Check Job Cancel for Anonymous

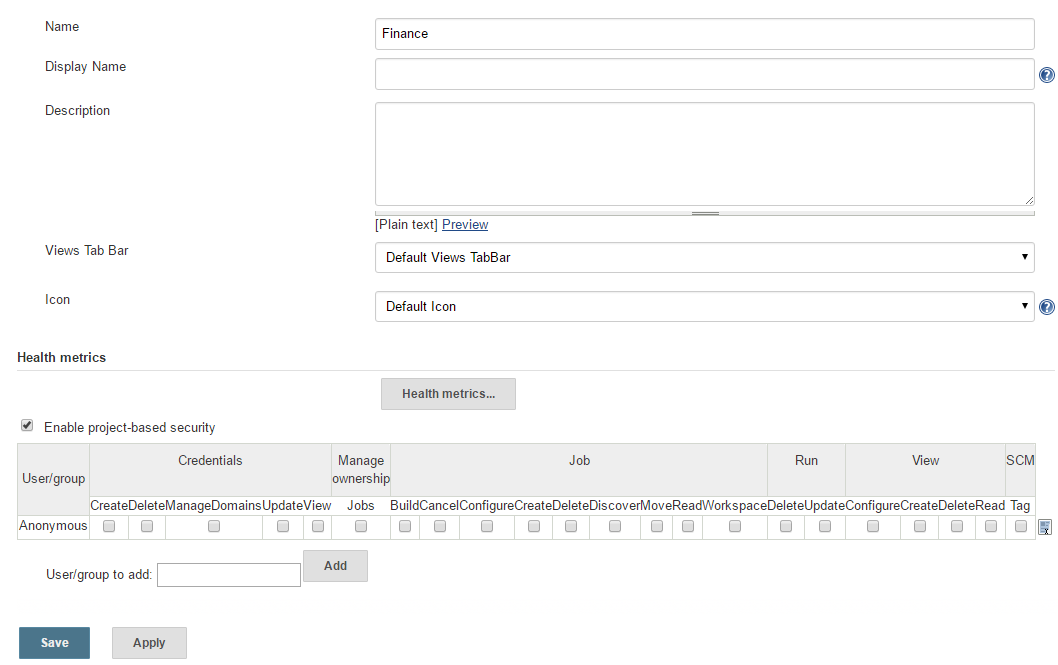[x=440, y=526]
